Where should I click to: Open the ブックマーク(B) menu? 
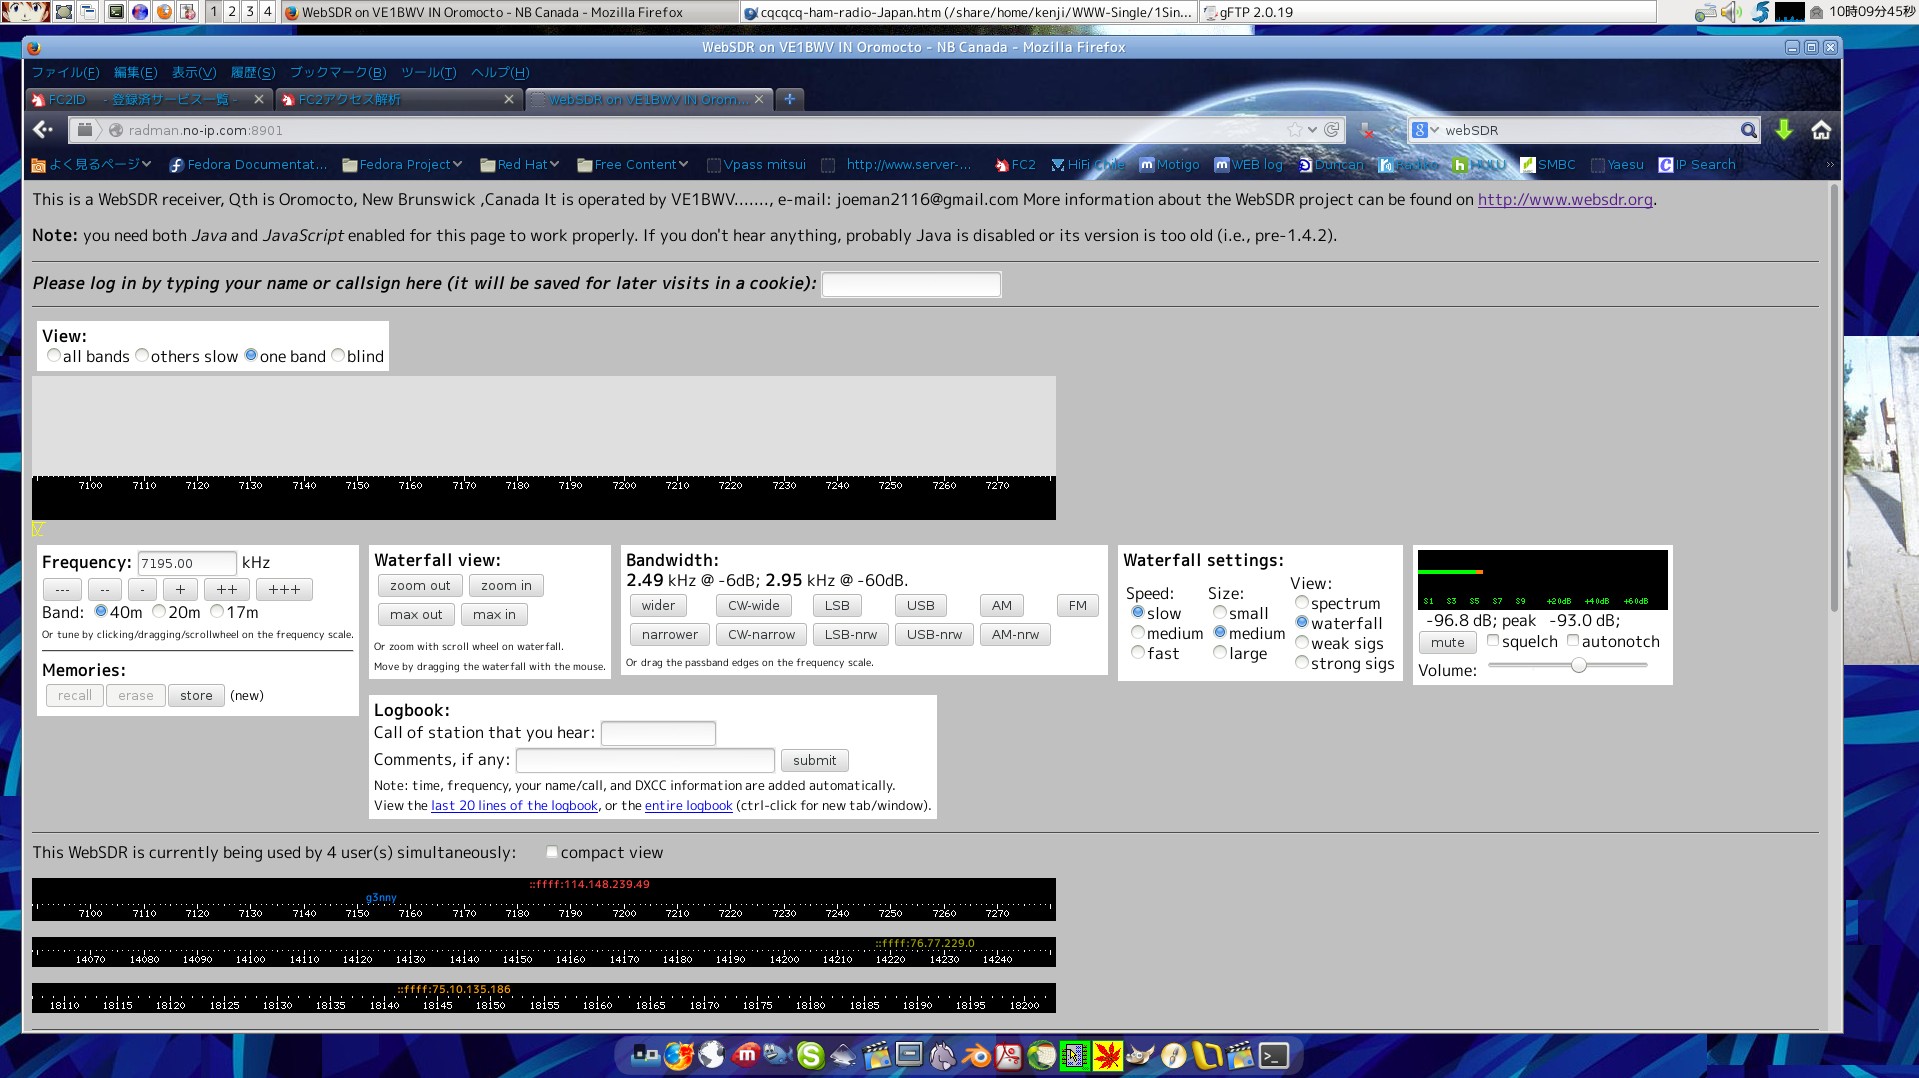click(337, 73)
